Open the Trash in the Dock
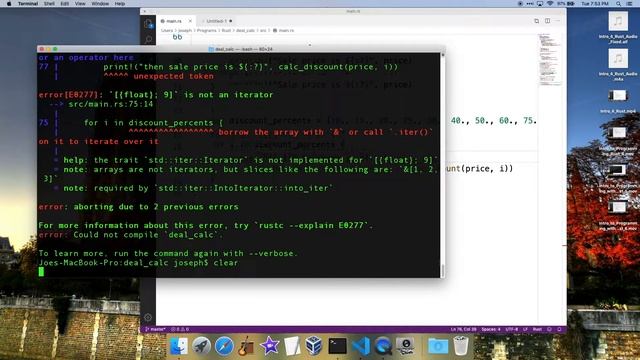The width and height of the screenshot is (640, 360). pyautogui.click(x=461, y=346)
